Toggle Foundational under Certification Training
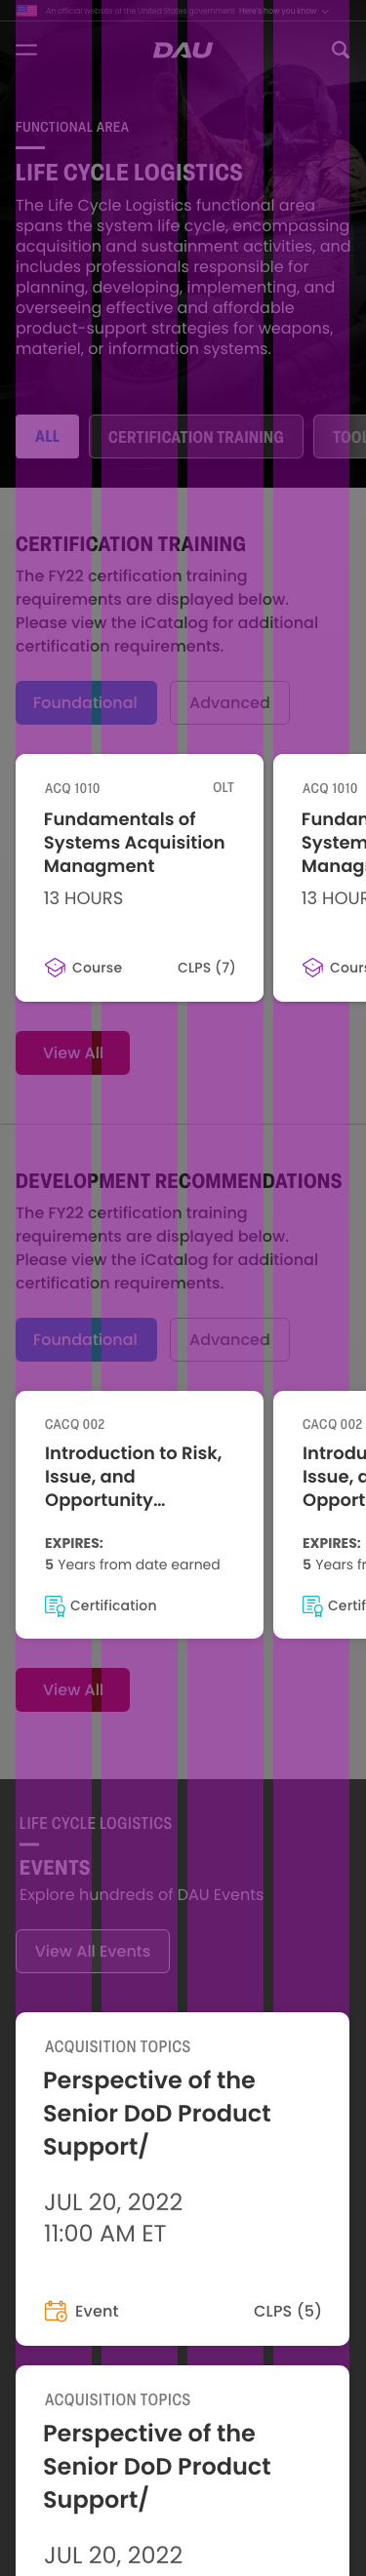Viewport: 366px width, 2576px height. pos(86,703)
